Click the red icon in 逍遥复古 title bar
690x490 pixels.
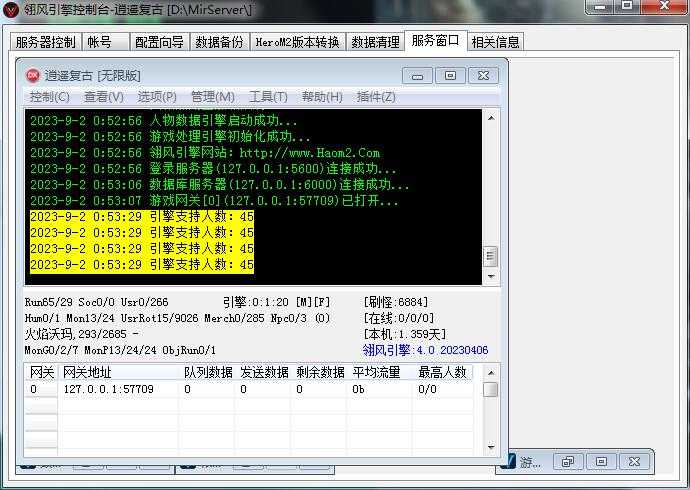point(31,76)
